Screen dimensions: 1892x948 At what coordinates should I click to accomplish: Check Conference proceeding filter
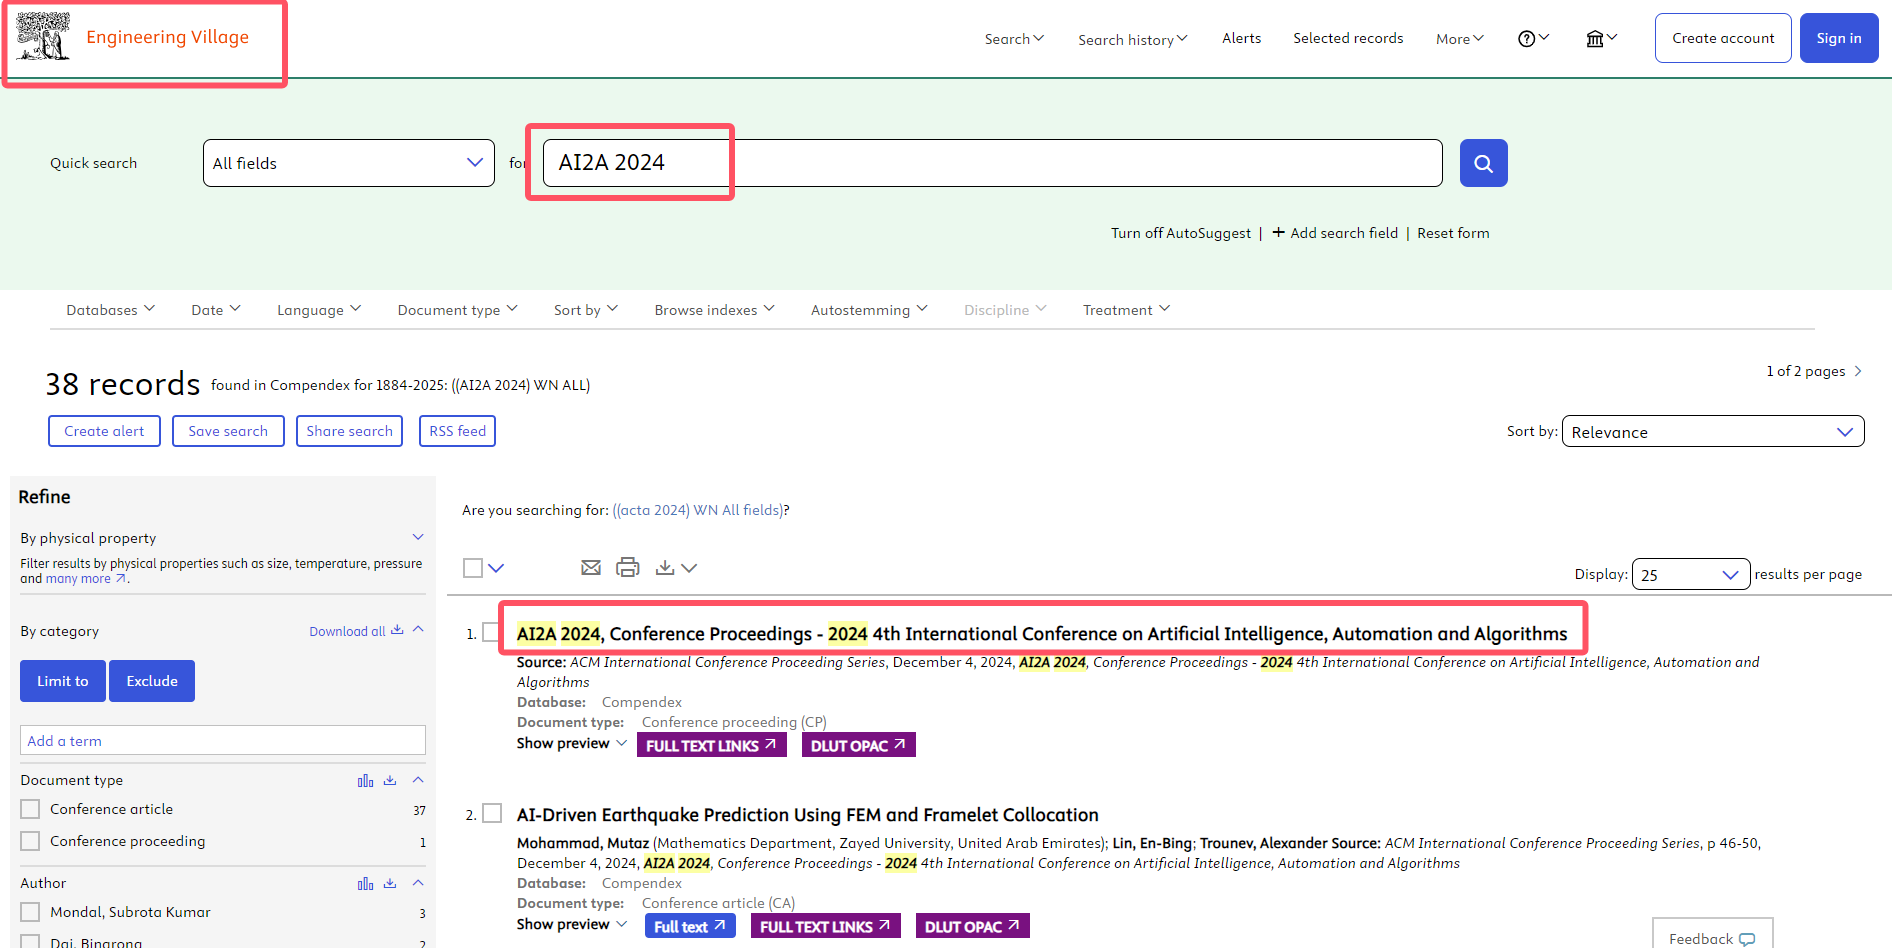click(30, 841)
